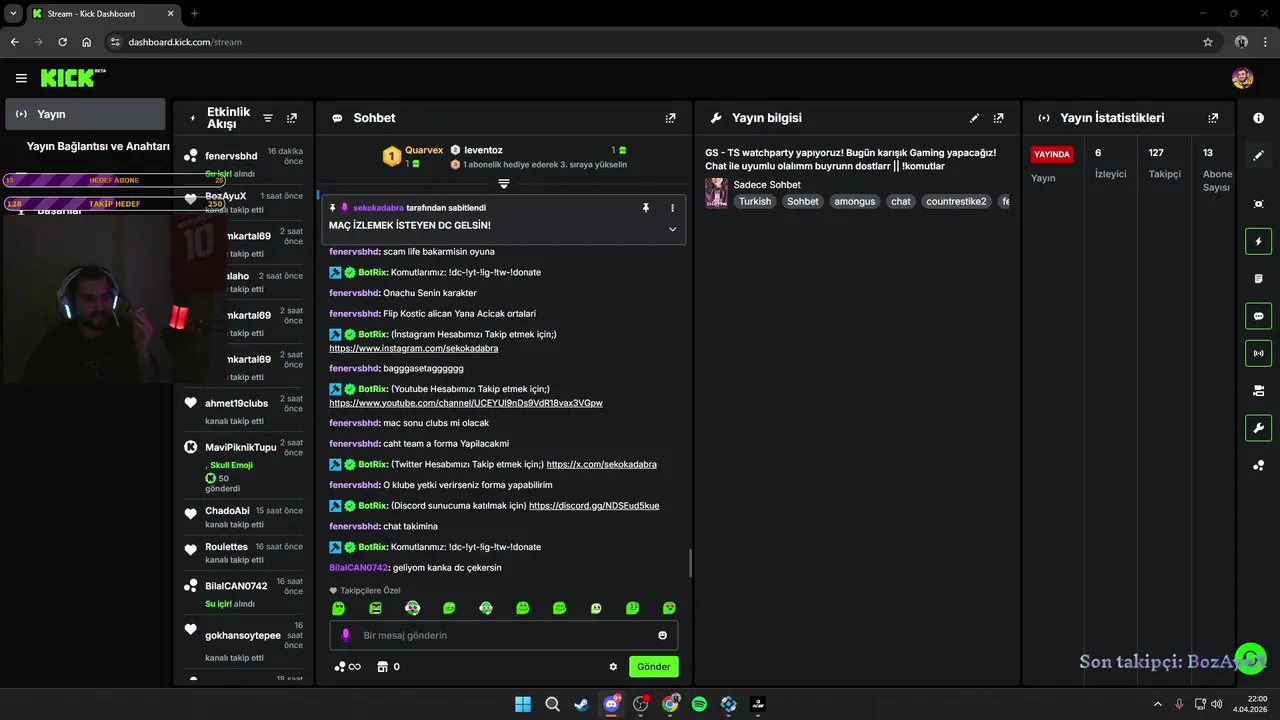The image size is (1280, 720).
Task: Select Yayın in the left sidebar
Action: pyautogui.click(x=85, y=114)
